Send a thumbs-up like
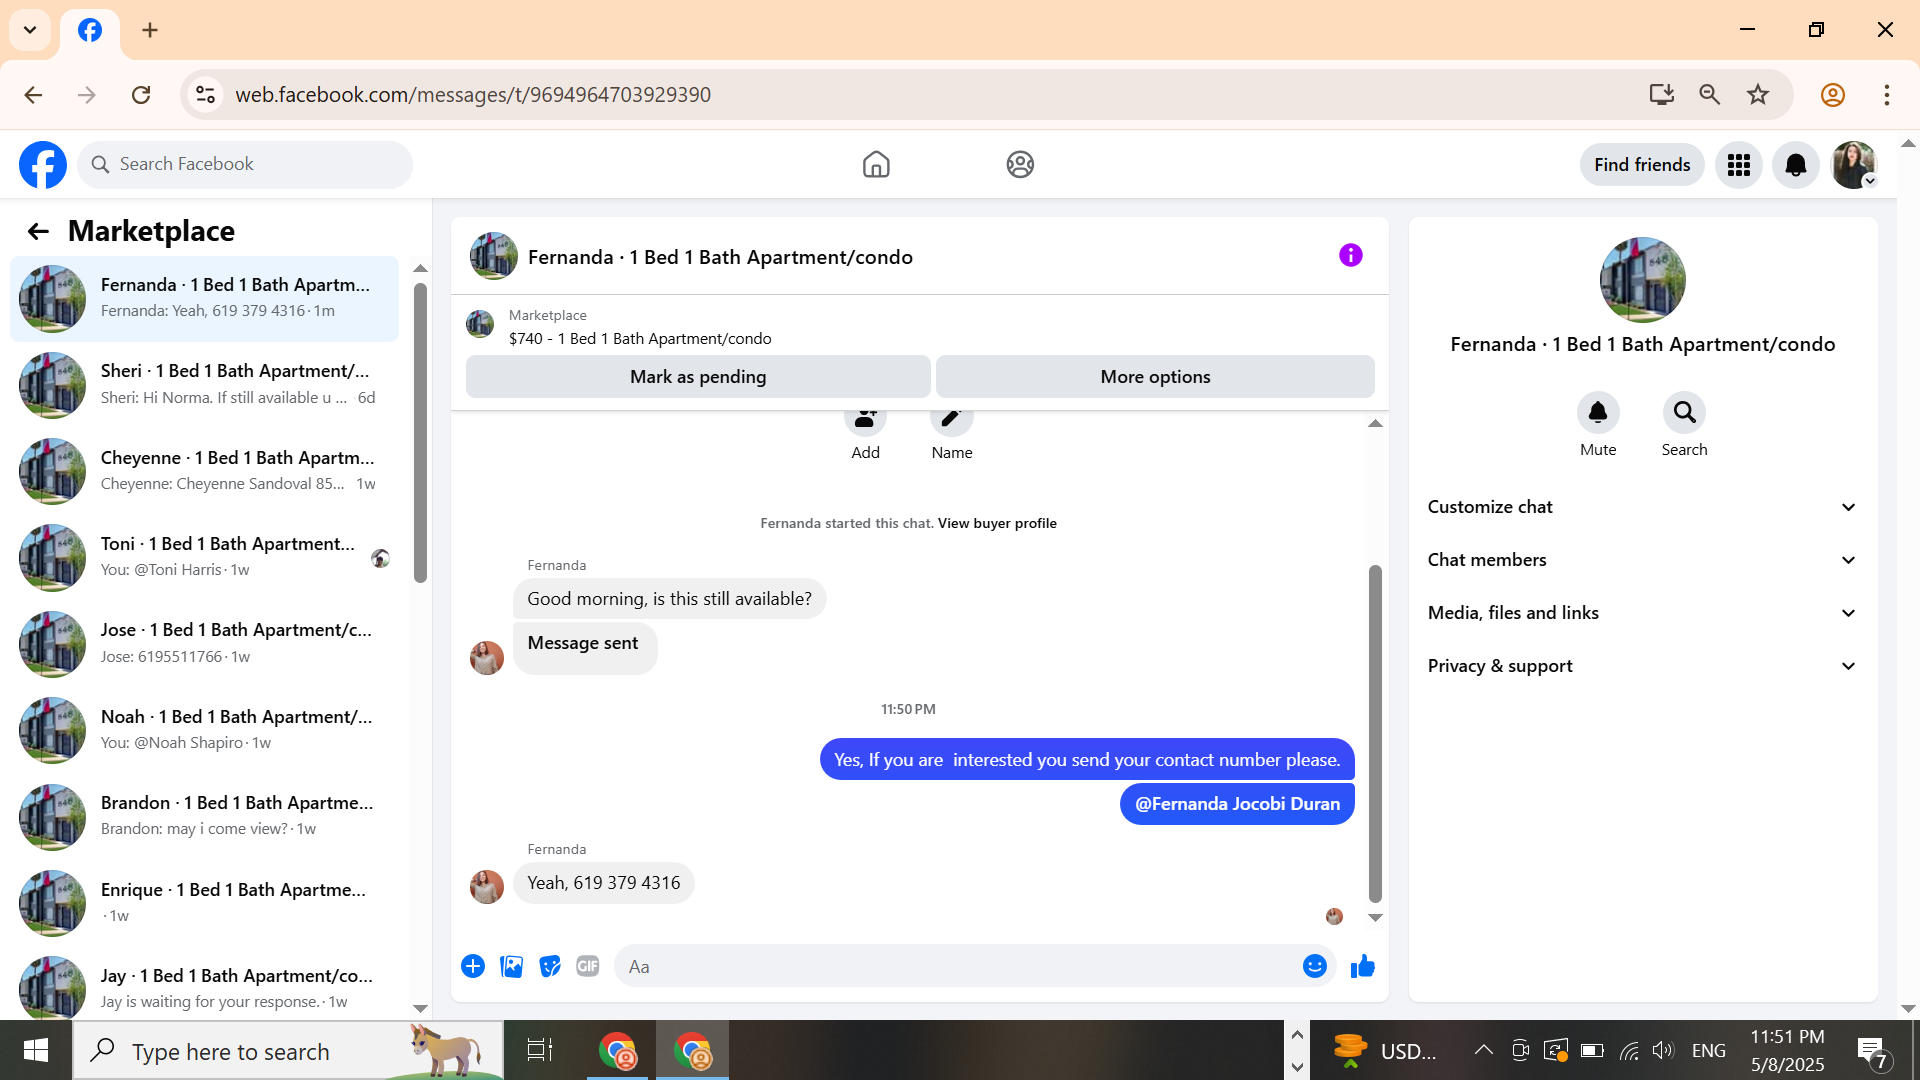This screenshot has width=1920, height=1080. coord(1363,967)
